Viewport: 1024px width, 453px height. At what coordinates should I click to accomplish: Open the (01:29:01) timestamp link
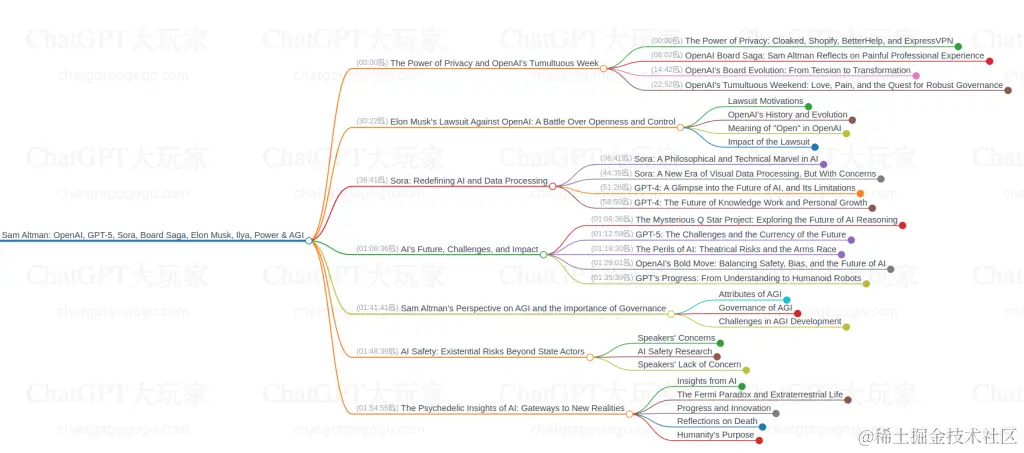(612, 263)
